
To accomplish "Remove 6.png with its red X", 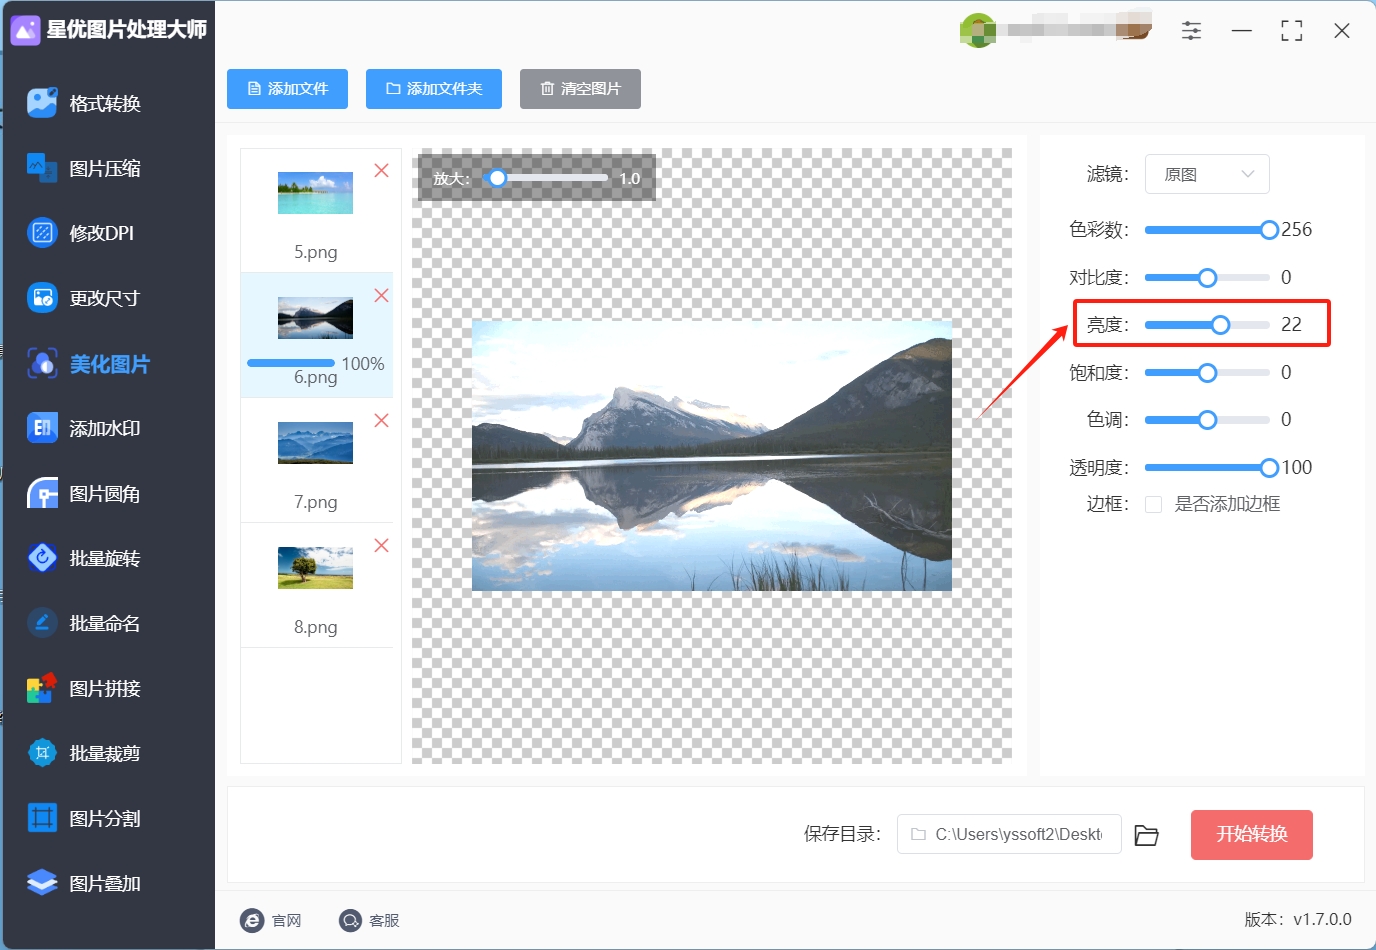I will pyautogui.click(x=381, y=296).
